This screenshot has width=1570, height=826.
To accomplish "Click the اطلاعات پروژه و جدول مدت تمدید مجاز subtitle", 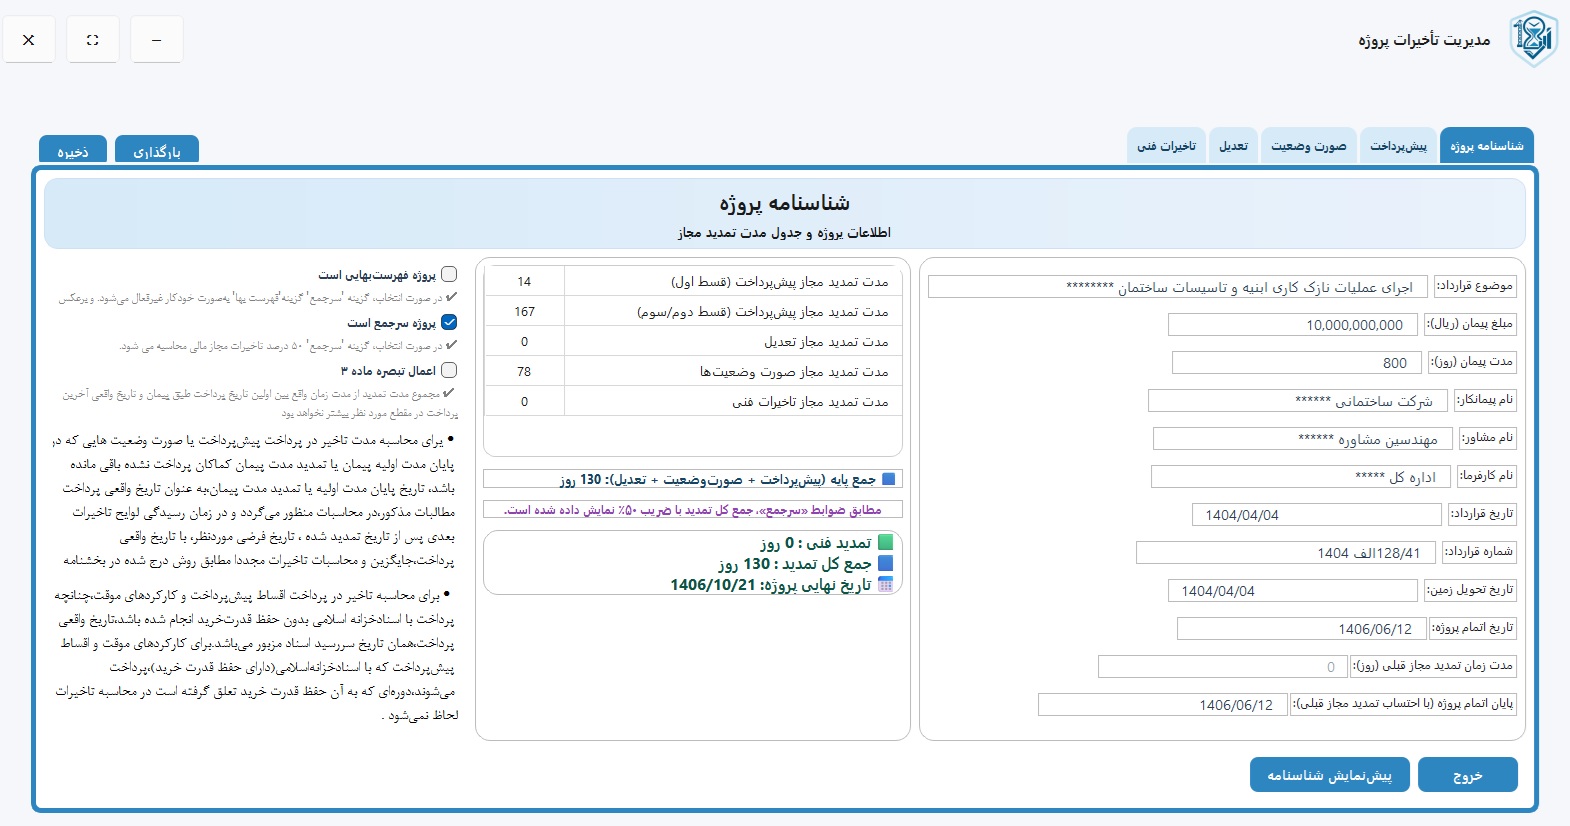I will point(784,233).
